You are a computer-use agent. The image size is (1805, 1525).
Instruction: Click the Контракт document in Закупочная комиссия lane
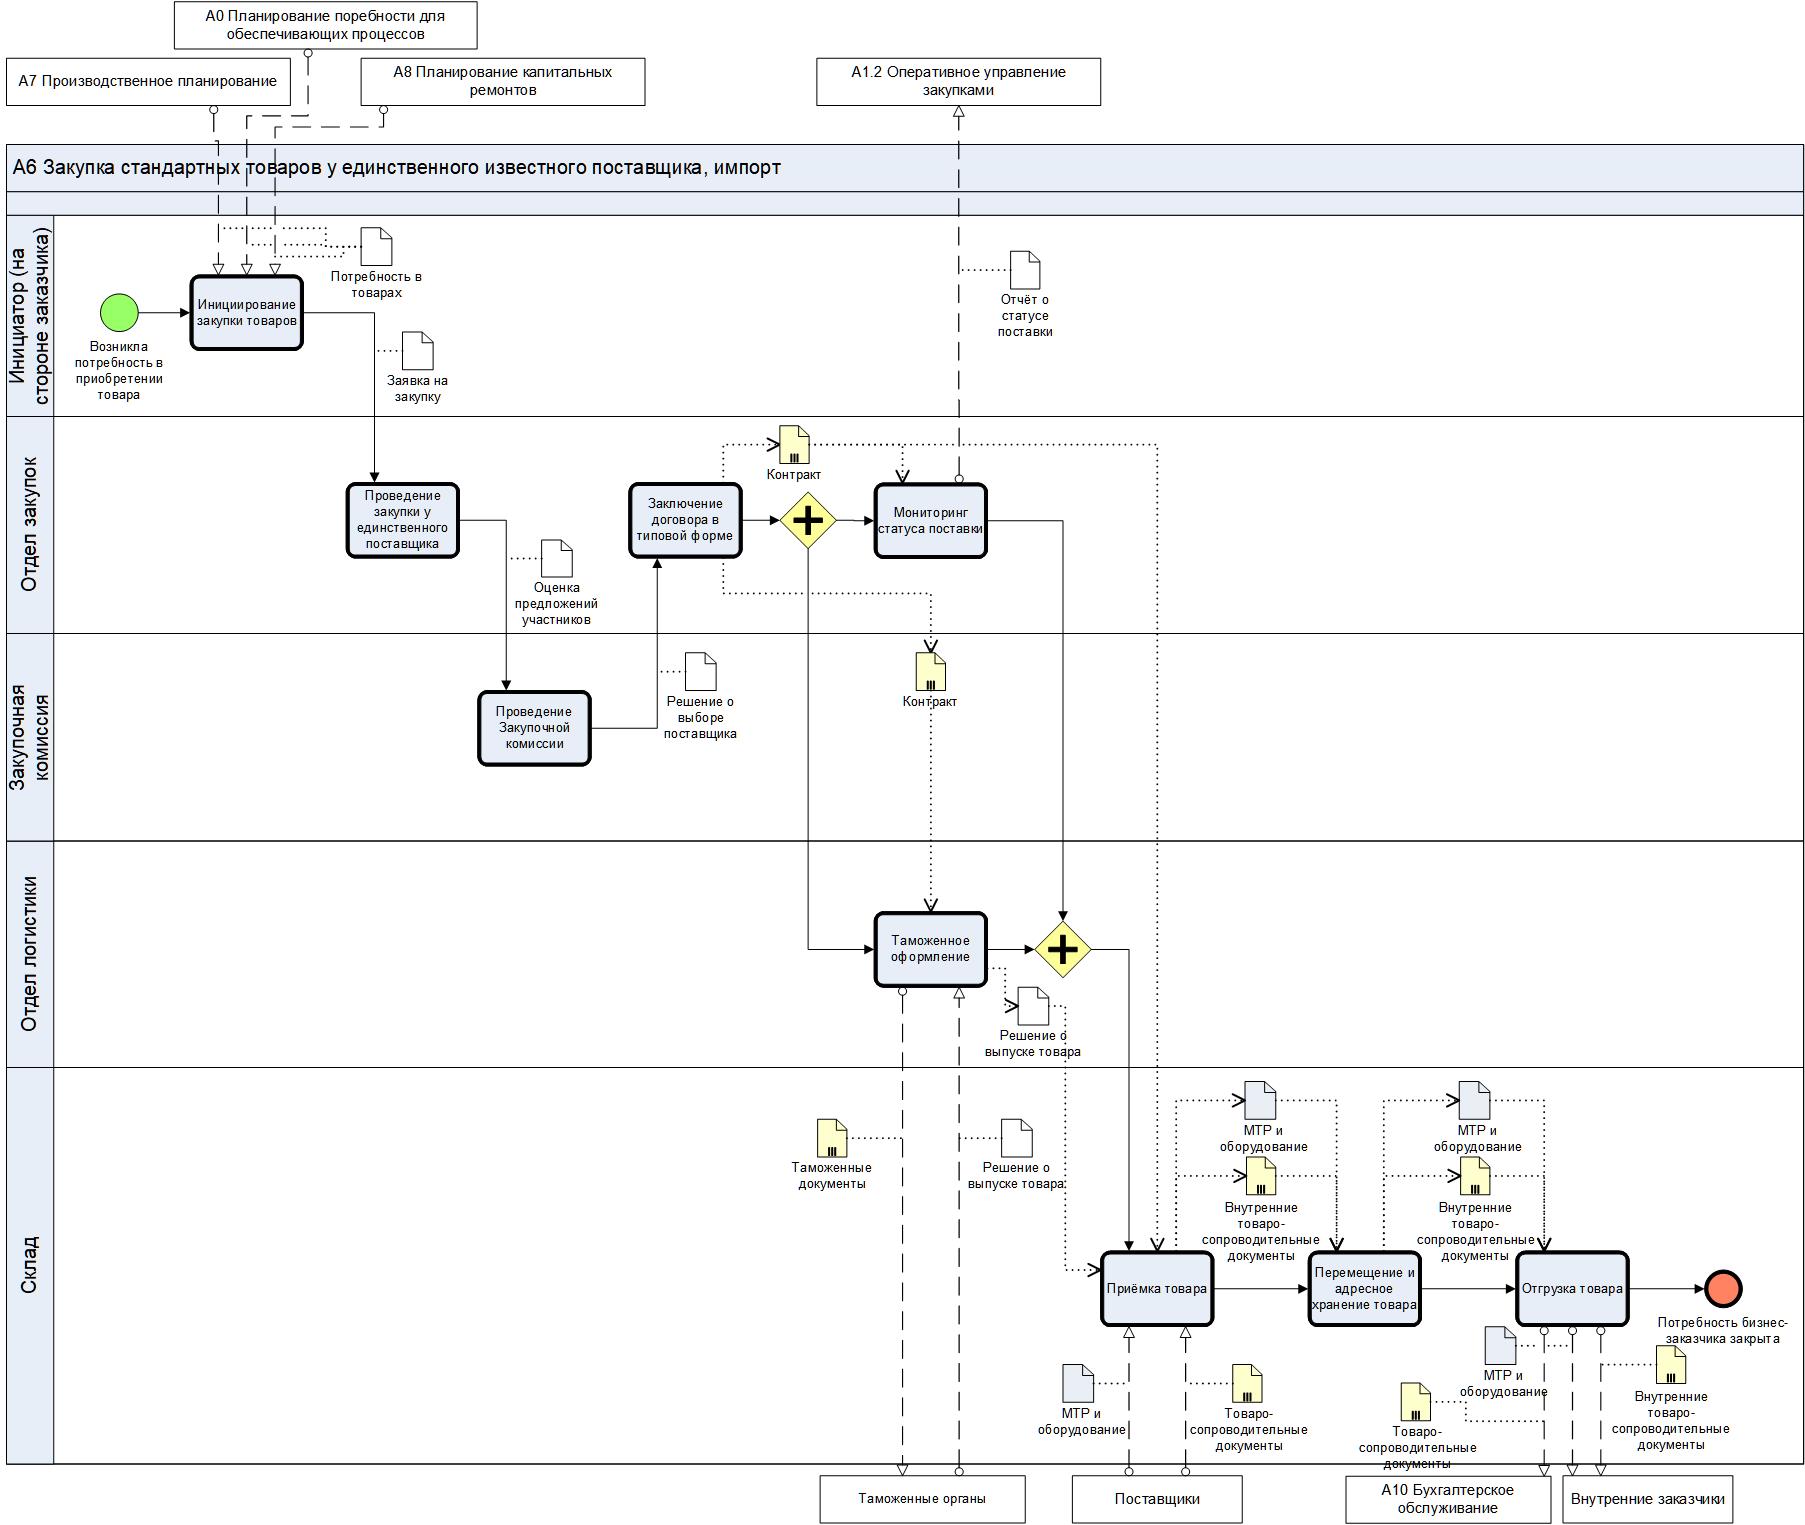click(x=931, y=672)
